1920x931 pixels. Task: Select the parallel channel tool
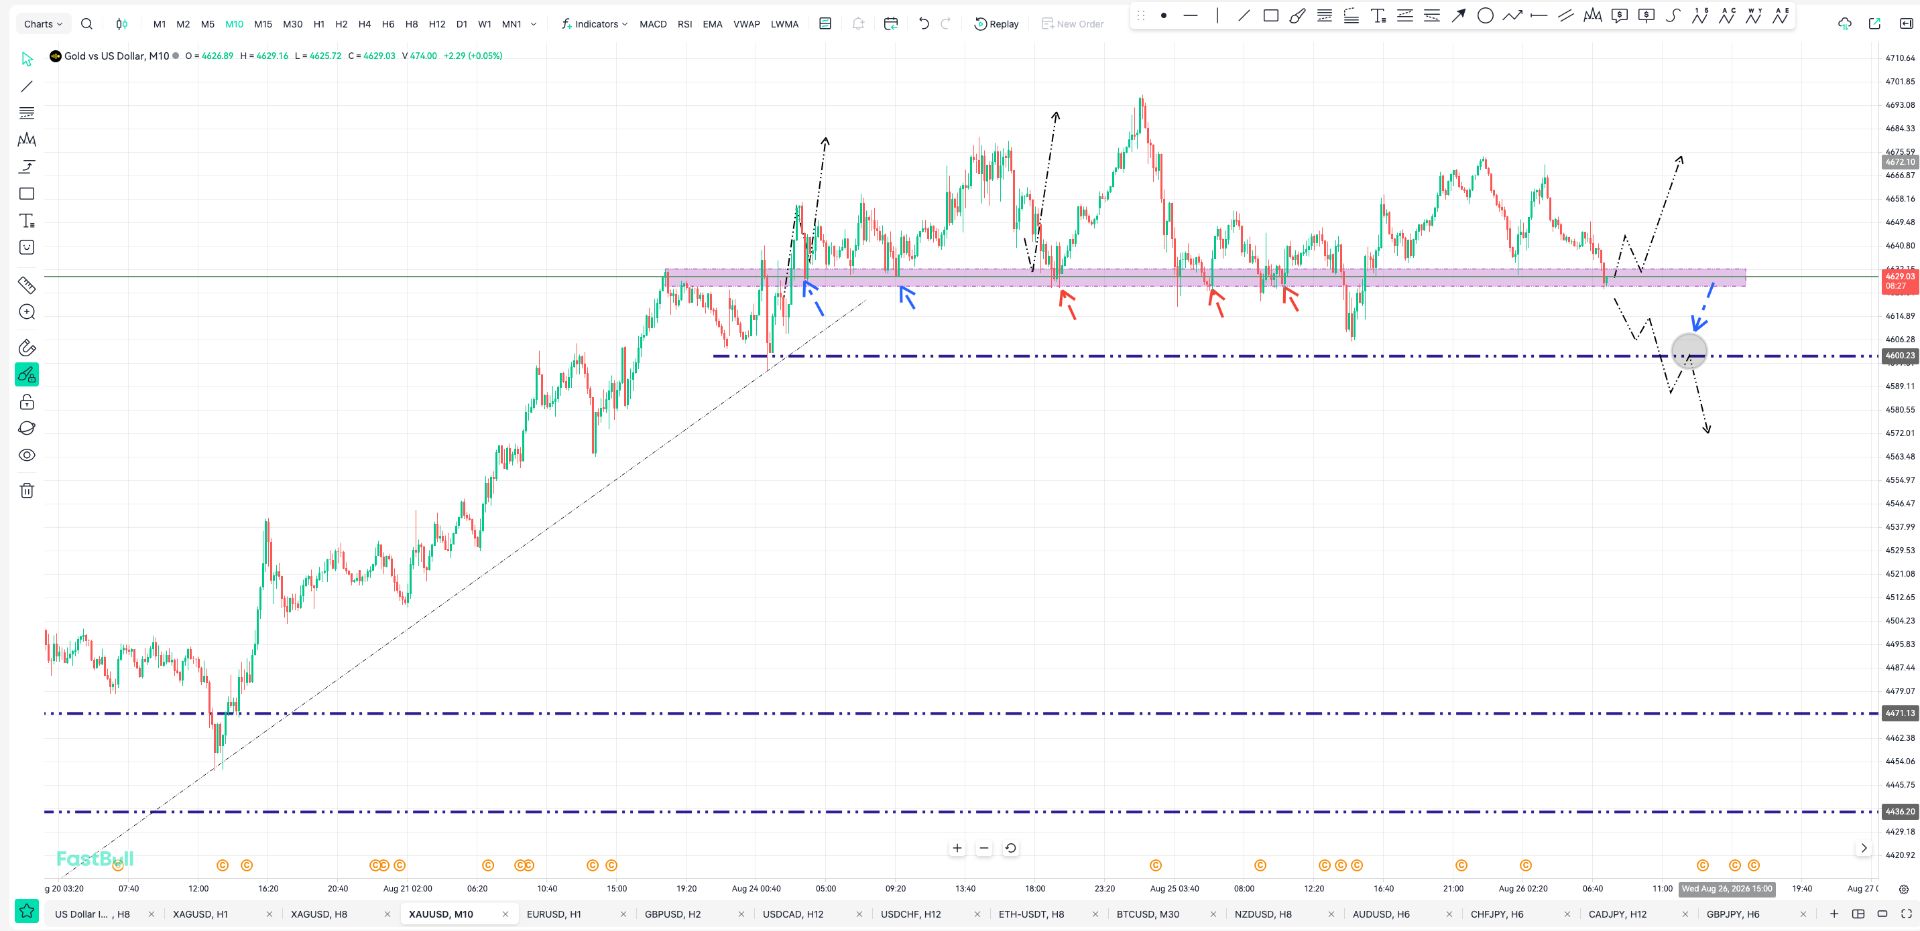[1566, 15]
